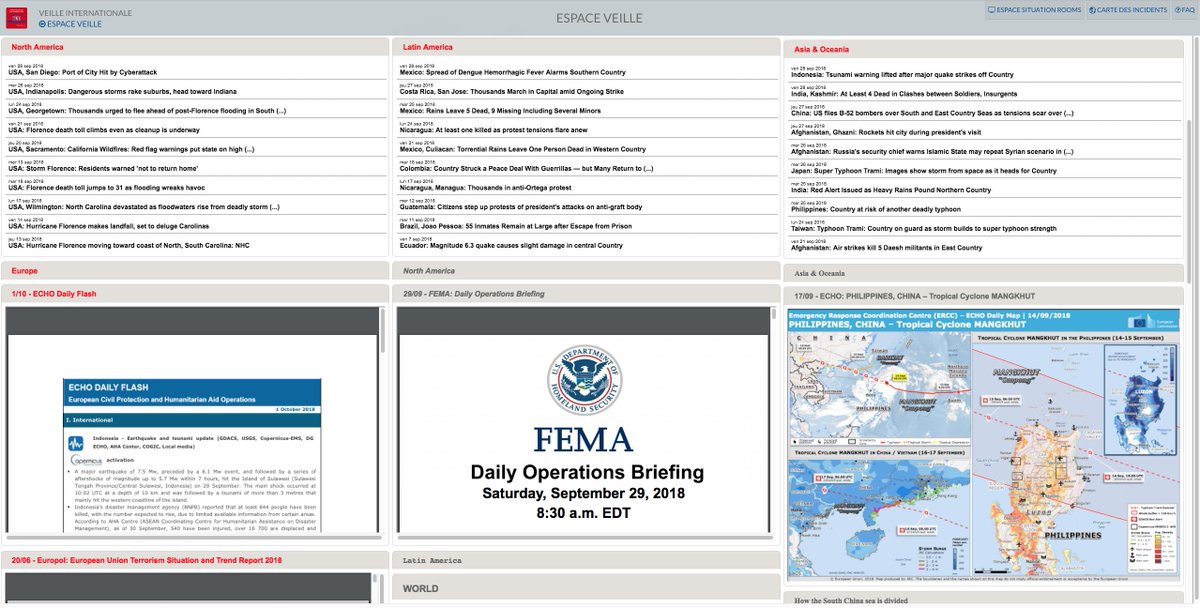
Task: Select the Latin America news section header
Action: (585, 47)
